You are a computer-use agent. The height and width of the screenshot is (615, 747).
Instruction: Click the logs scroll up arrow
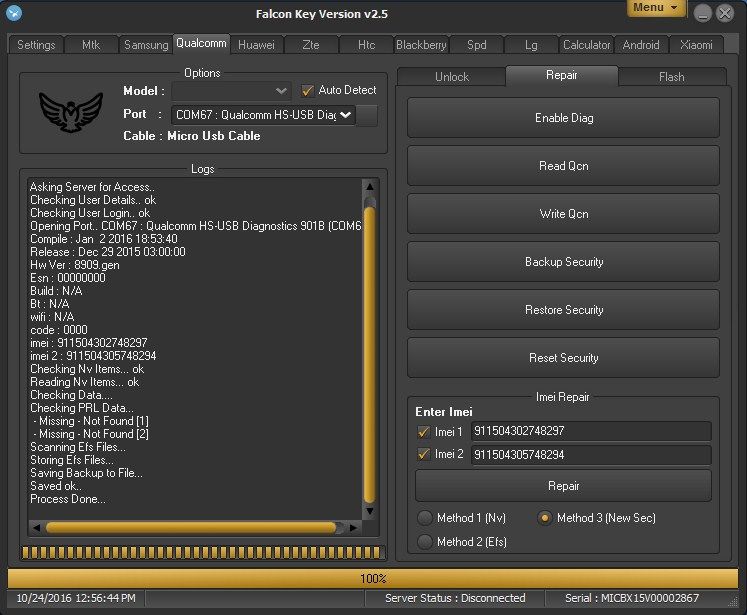[370, 187]
